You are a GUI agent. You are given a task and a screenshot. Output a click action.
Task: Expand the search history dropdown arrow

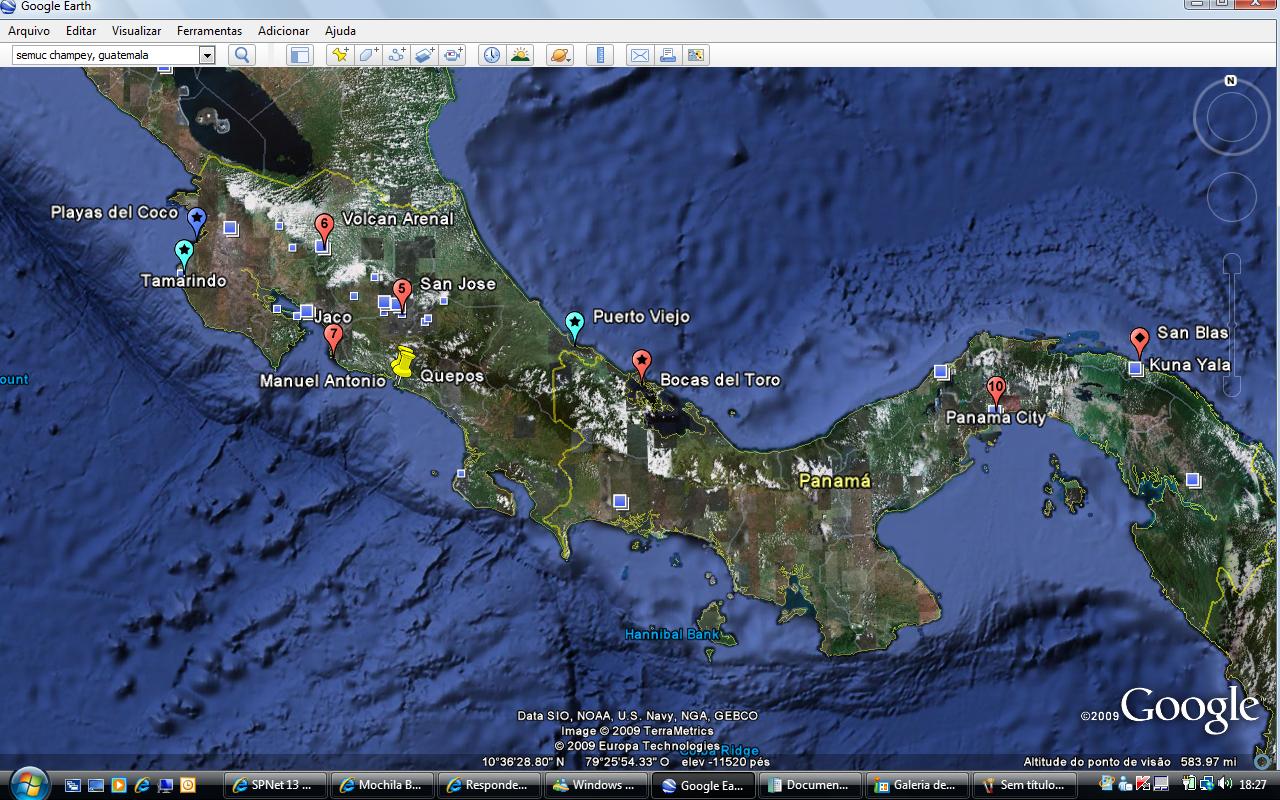click(207, 55)
